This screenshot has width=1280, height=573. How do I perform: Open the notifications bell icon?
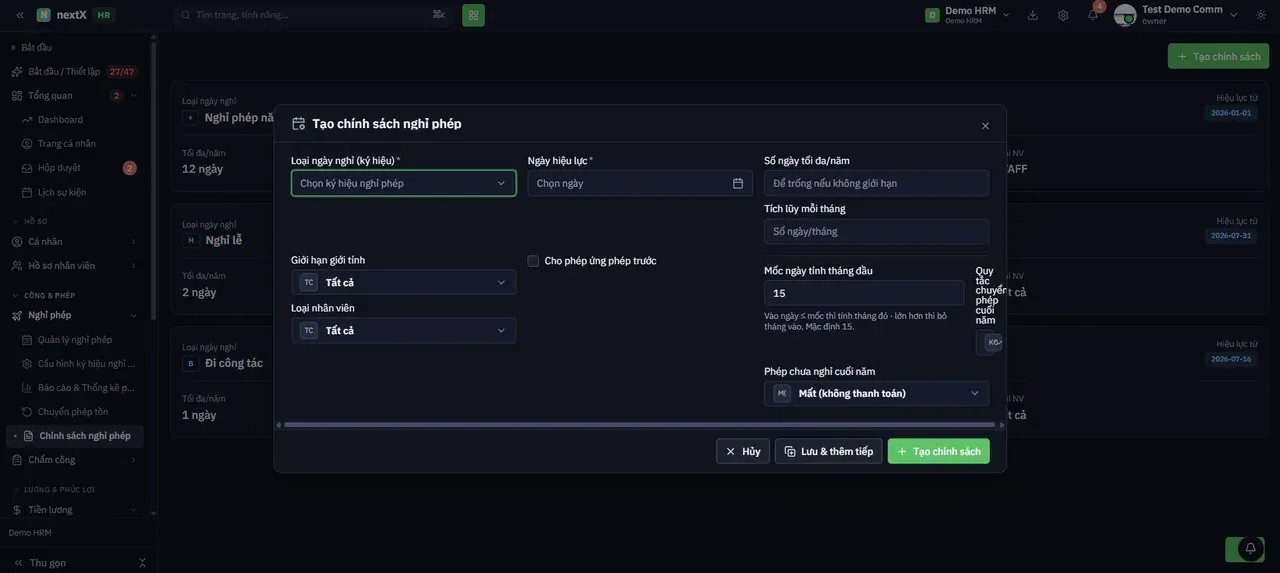coord(1093,15)
